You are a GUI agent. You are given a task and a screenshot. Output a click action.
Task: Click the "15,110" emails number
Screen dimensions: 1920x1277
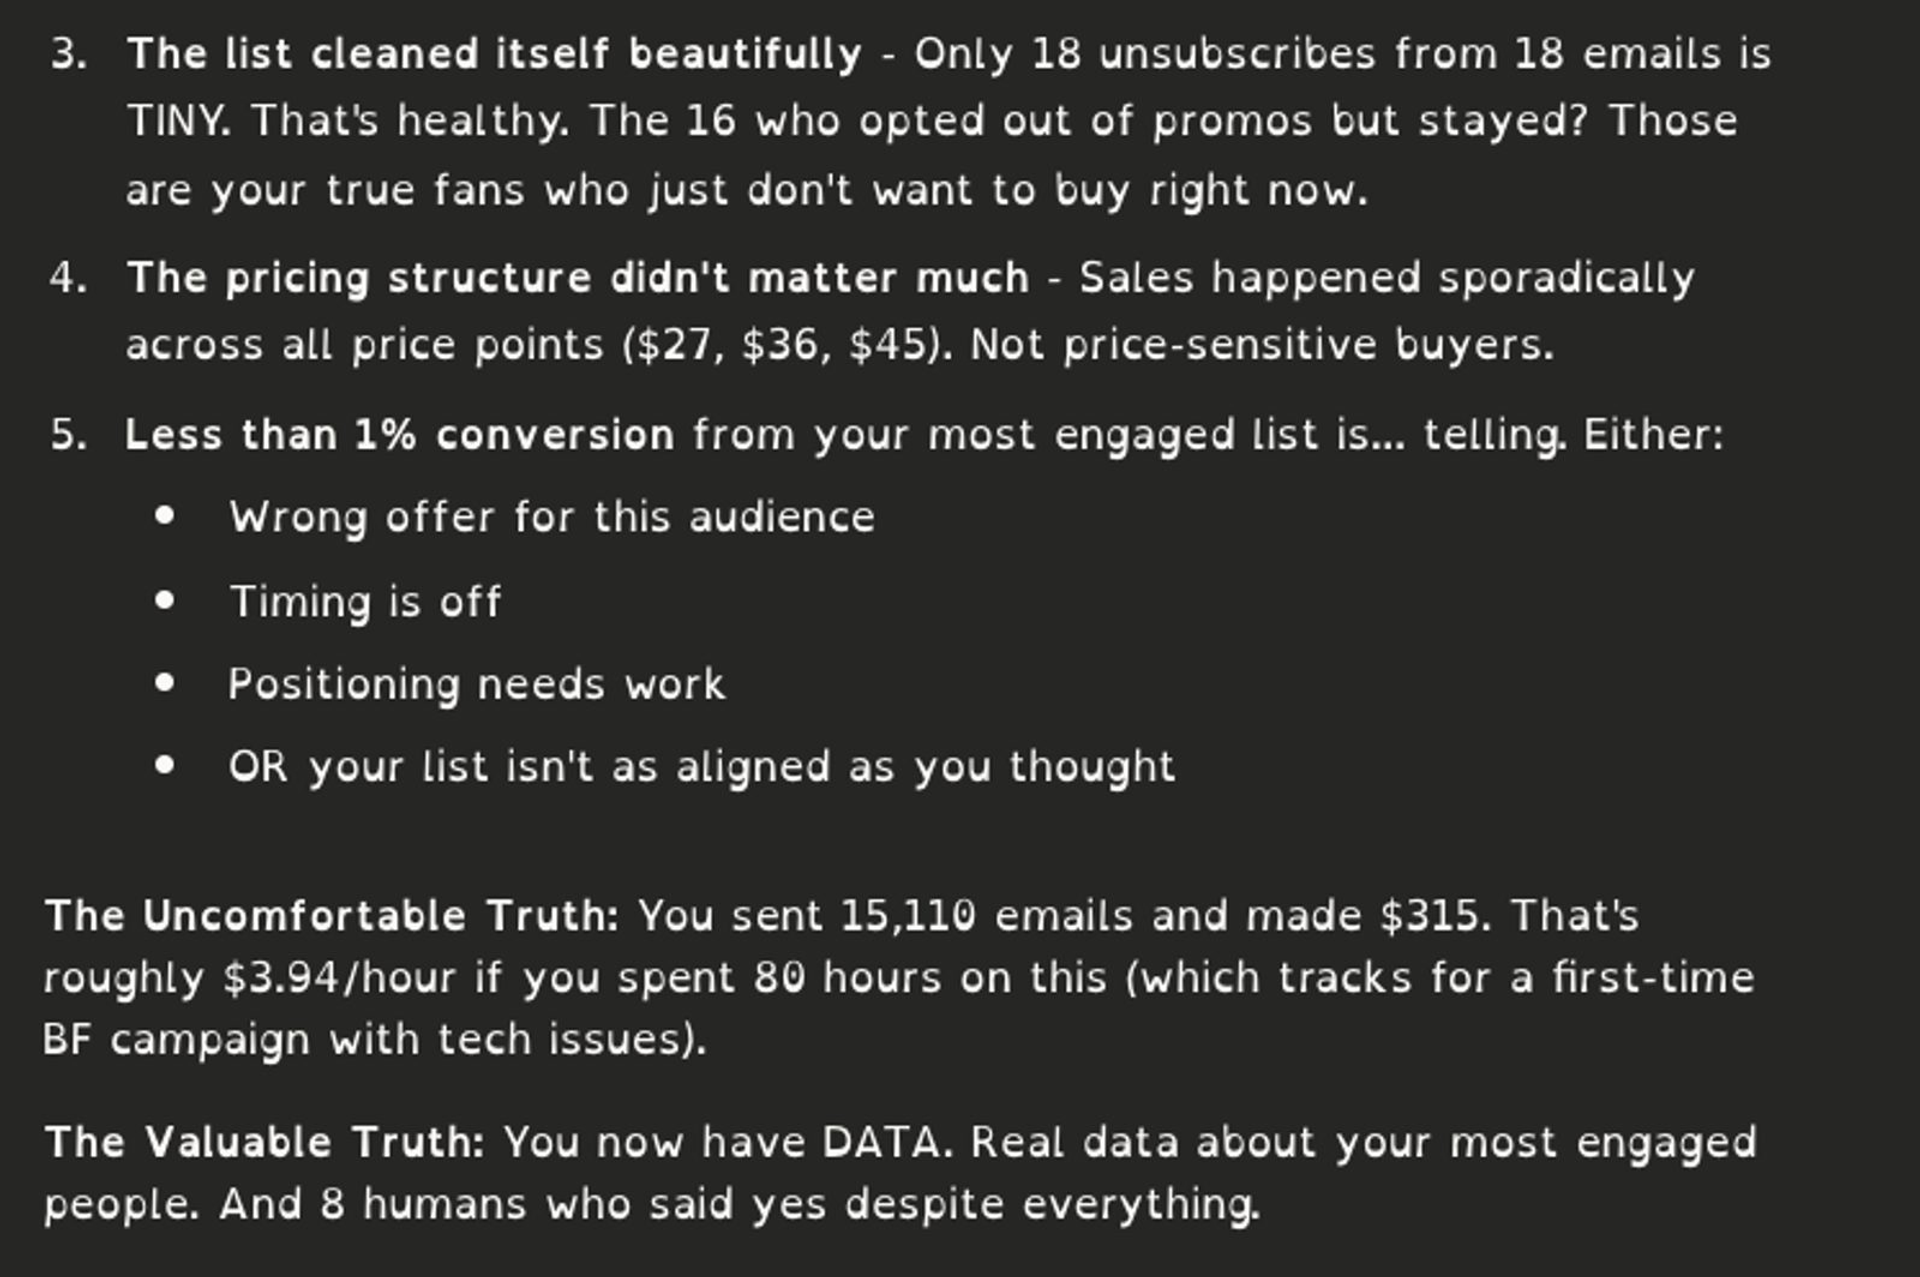point(907,916)
